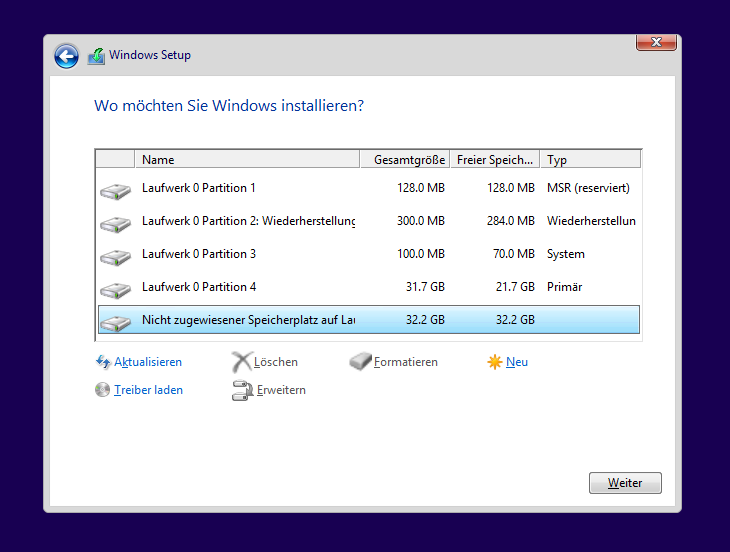This screenshot has width=730, height=552.
Task: Click the MSR (reserviert) type cell
Action: coord(588,188)
